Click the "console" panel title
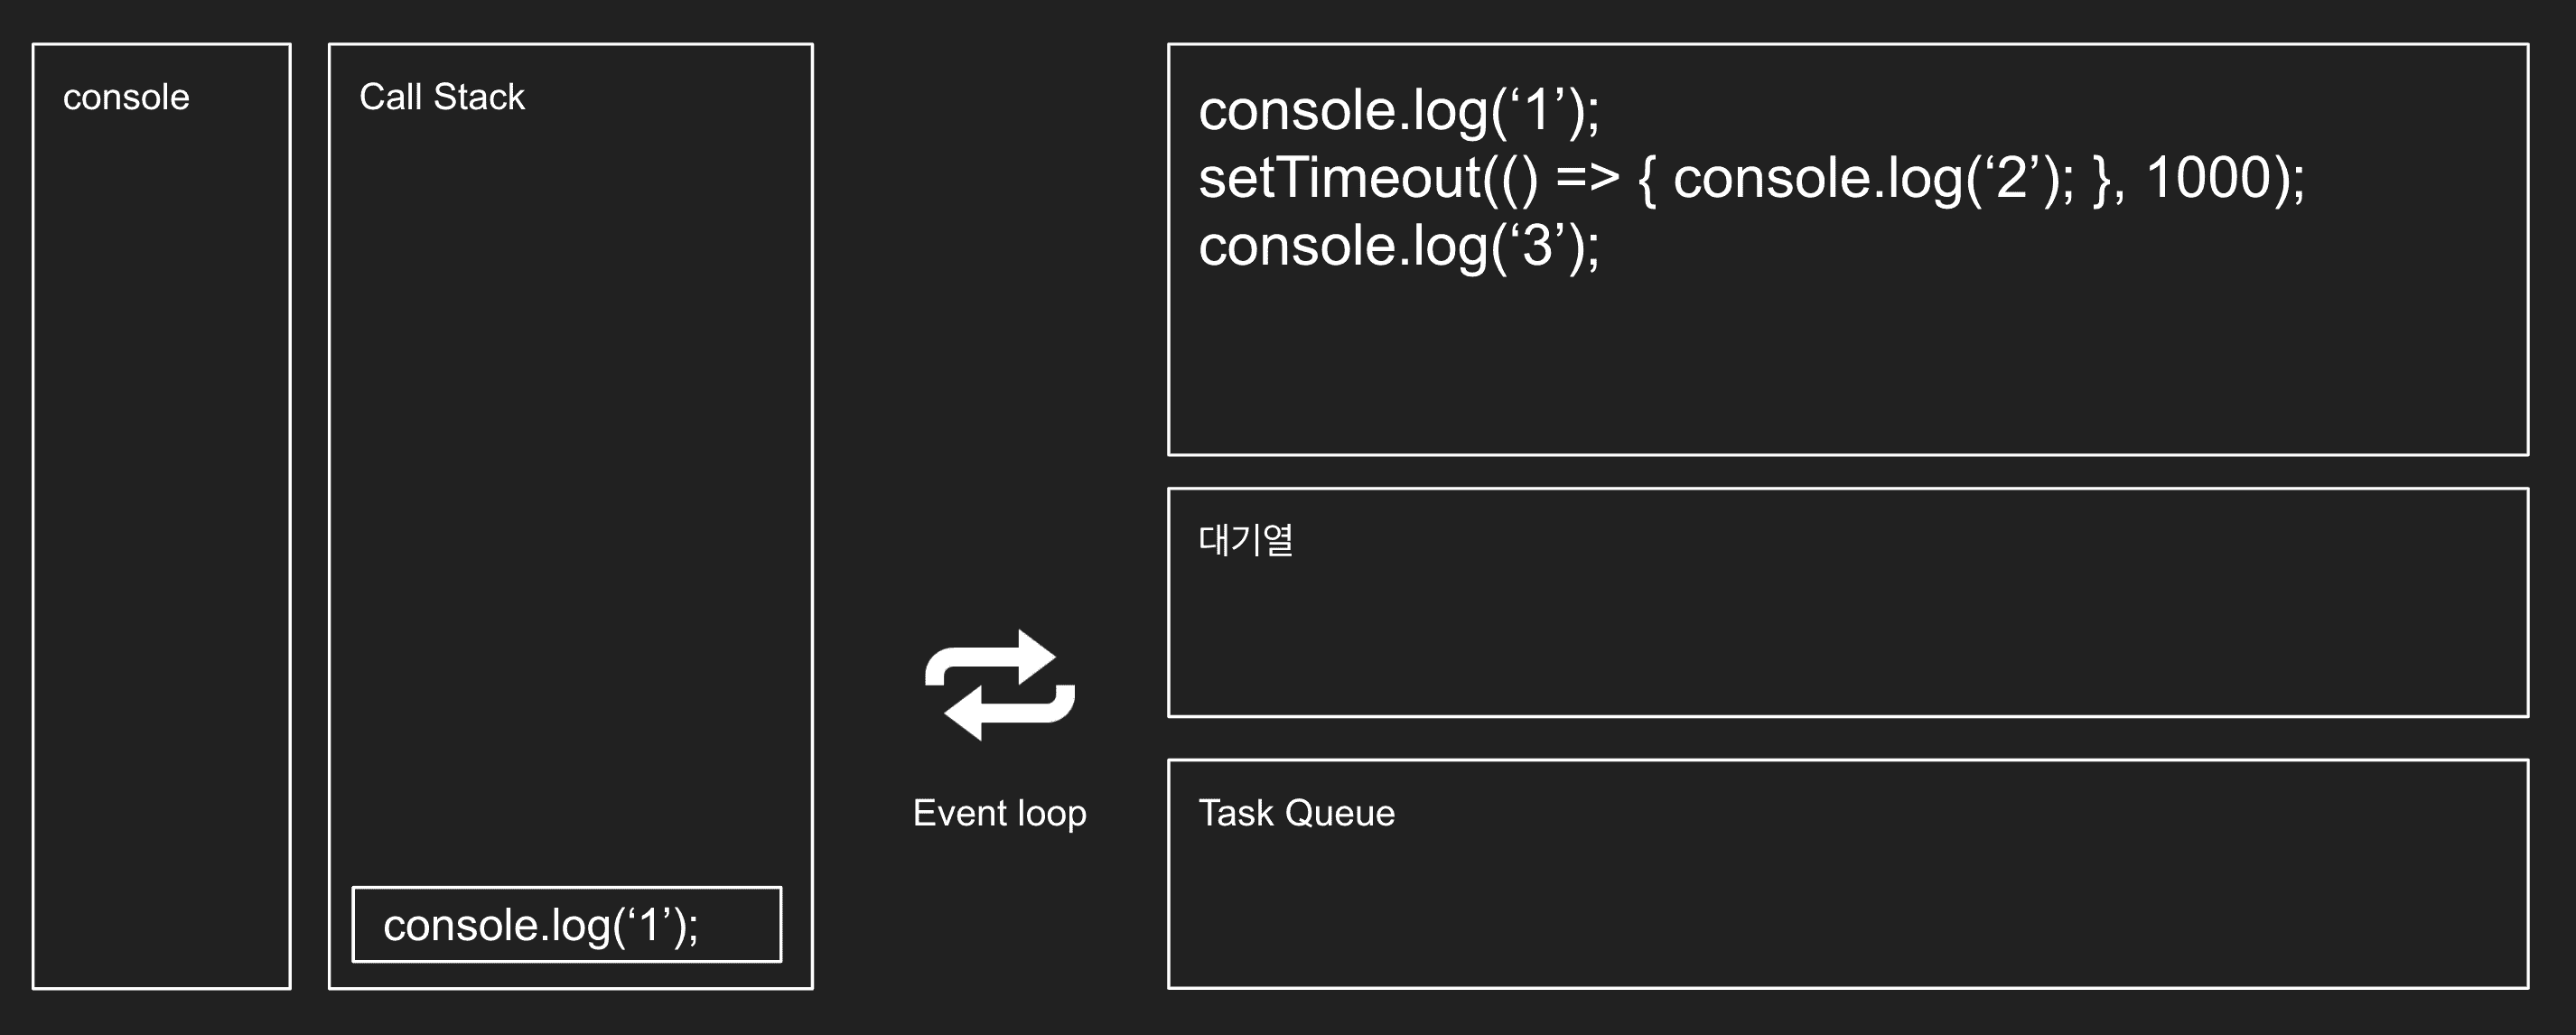Screen dimensions: 2576x1035 126,97
